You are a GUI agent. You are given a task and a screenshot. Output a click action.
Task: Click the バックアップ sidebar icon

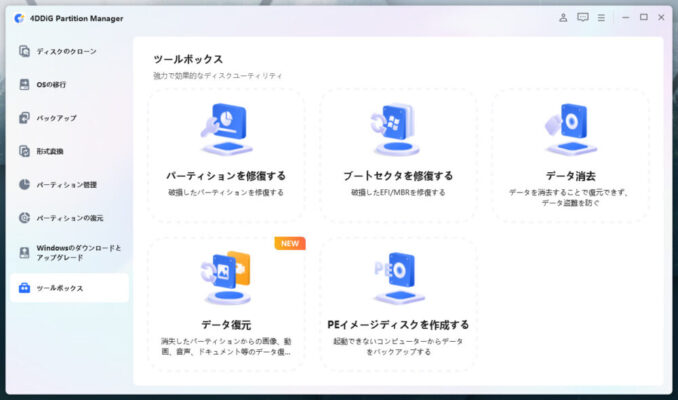24,118
